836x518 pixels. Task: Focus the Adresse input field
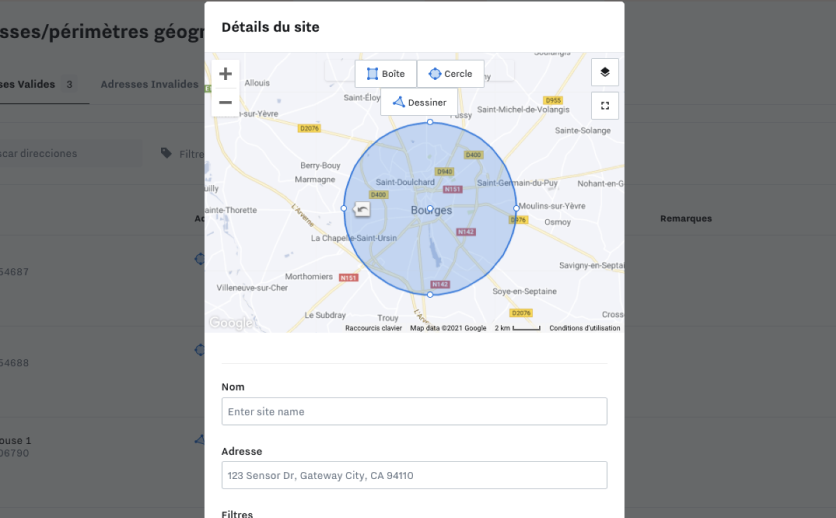pos(414,475)
